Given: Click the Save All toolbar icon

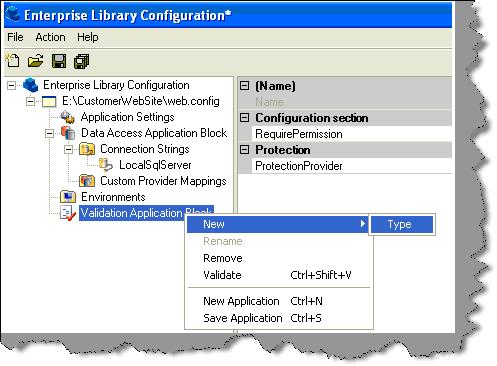Looking at the screenshot, I should [82, 61].
